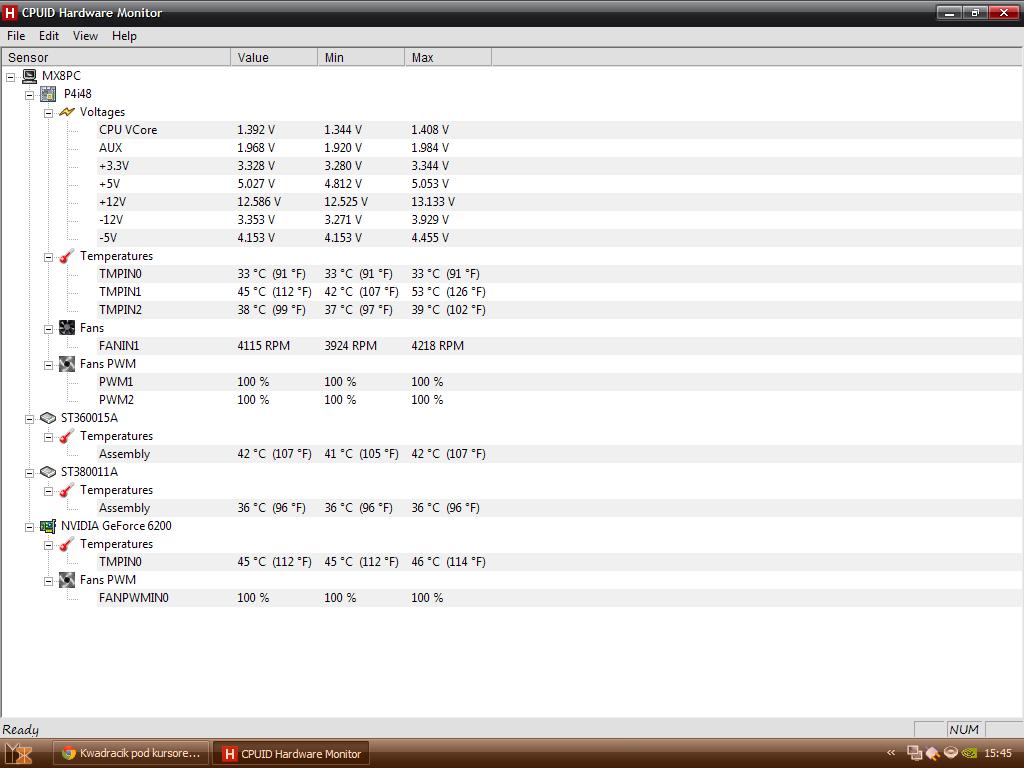This screenshot has height=768, width=1024.
Task: Select the +3.3V row
Action: [560, 166]
